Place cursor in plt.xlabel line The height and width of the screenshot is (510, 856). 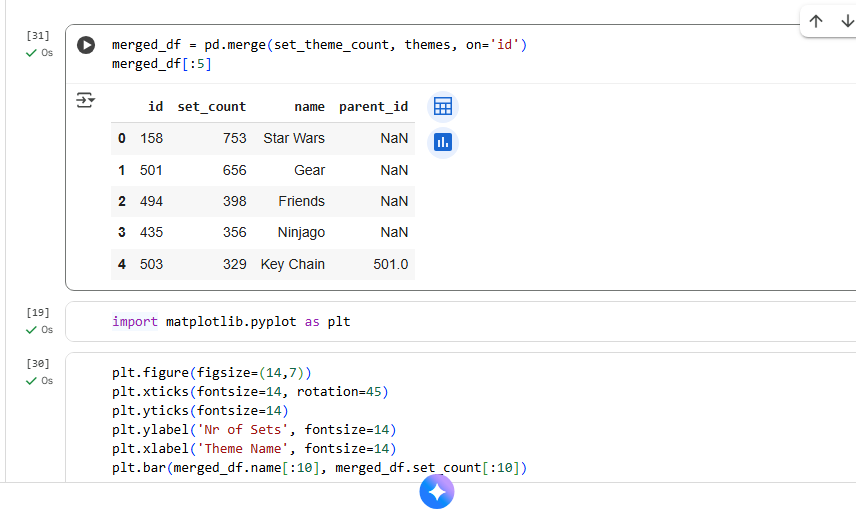pyautogui.click(x=254, y=449)
